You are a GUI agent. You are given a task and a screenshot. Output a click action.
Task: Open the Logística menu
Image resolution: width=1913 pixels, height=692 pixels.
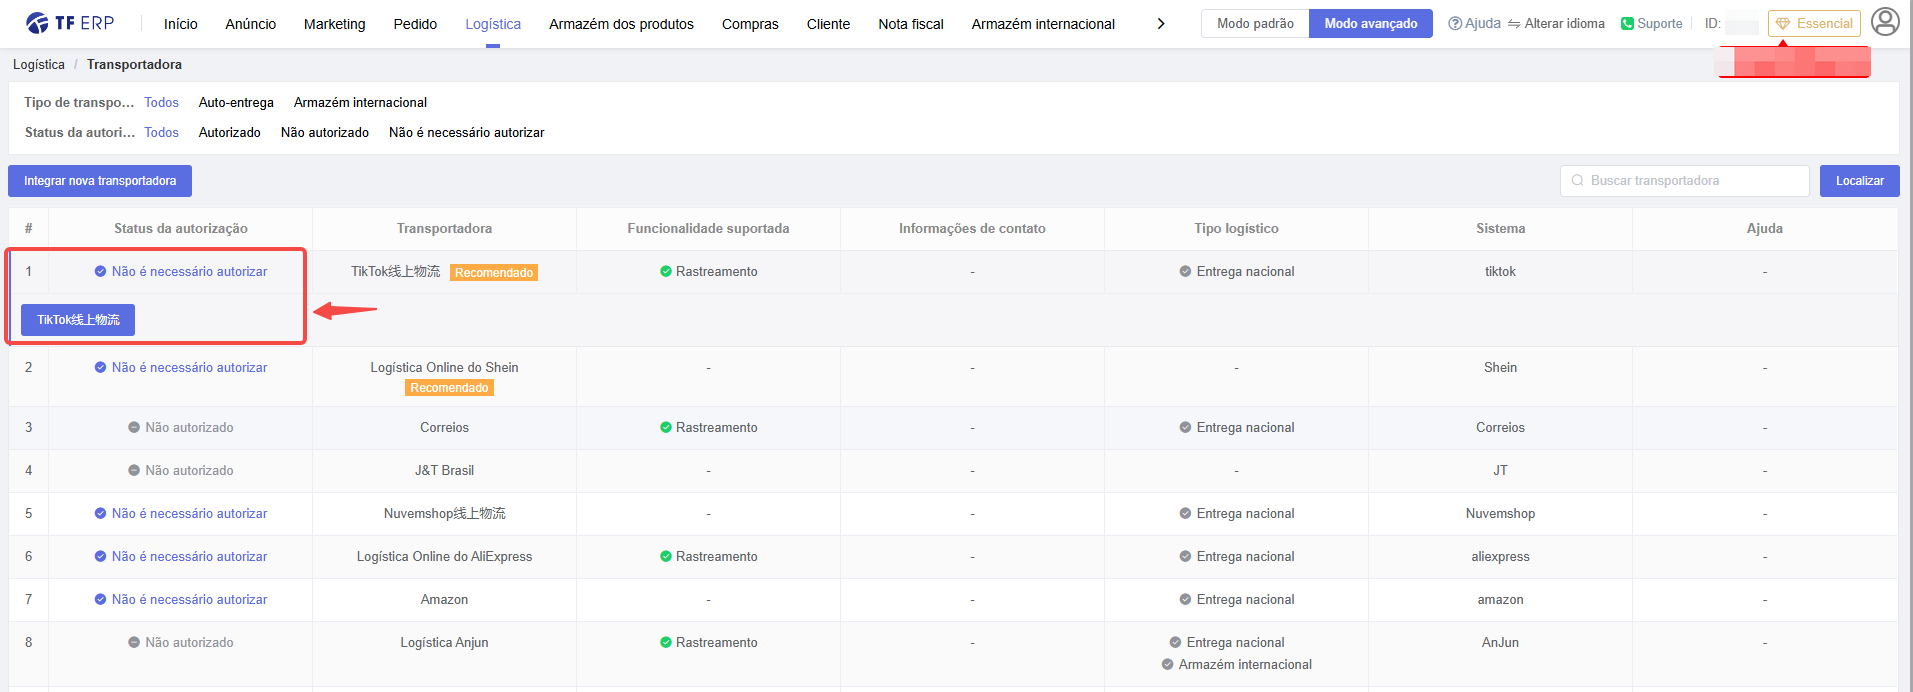[x=493, y=24]
